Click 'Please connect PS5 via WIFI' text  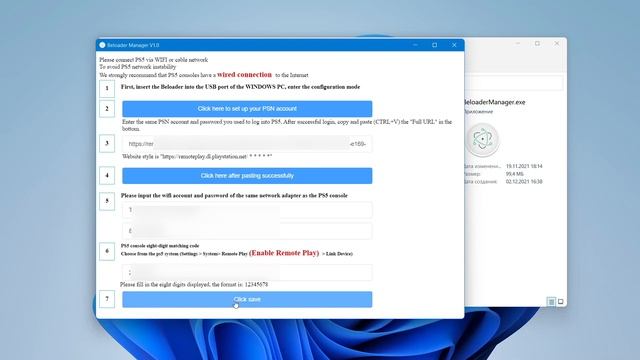pos(153,60)
